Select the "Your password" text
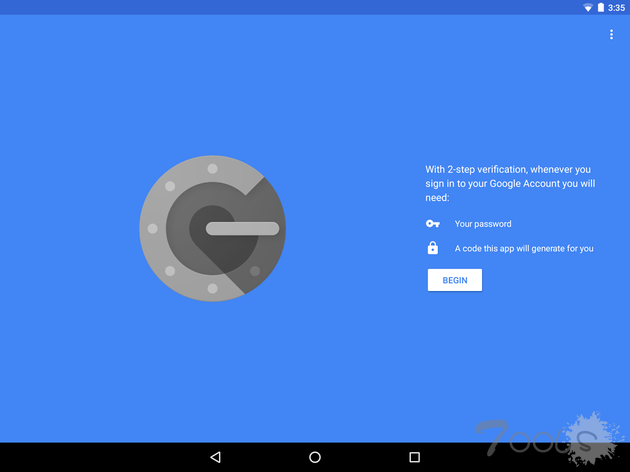 483,224
